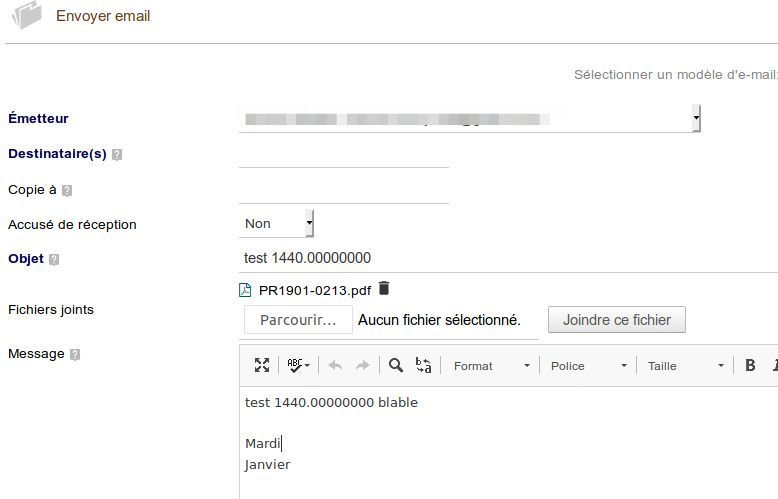This screenshot has width=778, height=499.
Task: Open the PR1901-0213.pdf attachment link
Action: (314, 291)
